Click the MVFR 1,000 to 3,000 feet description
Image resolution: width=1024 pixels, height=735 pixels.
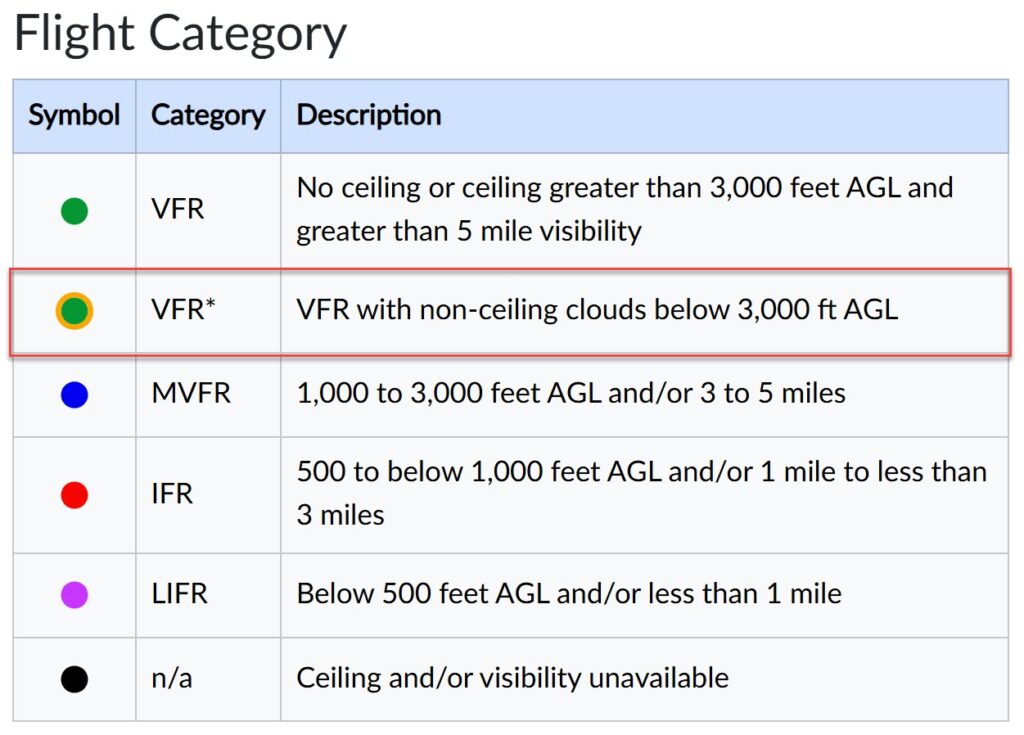click(x=571, y=393)
